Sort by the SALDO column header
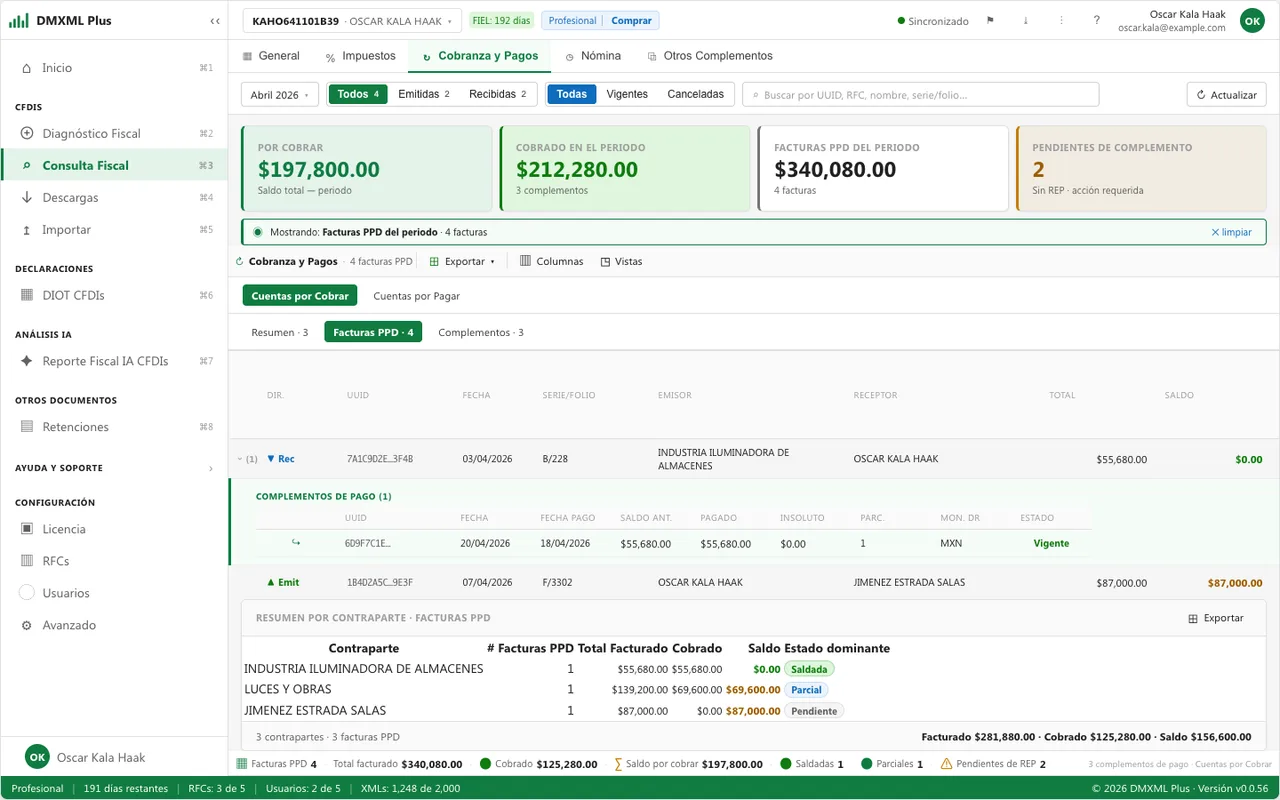This screenshot has width=1280, height=800. tap(1179, 395)
